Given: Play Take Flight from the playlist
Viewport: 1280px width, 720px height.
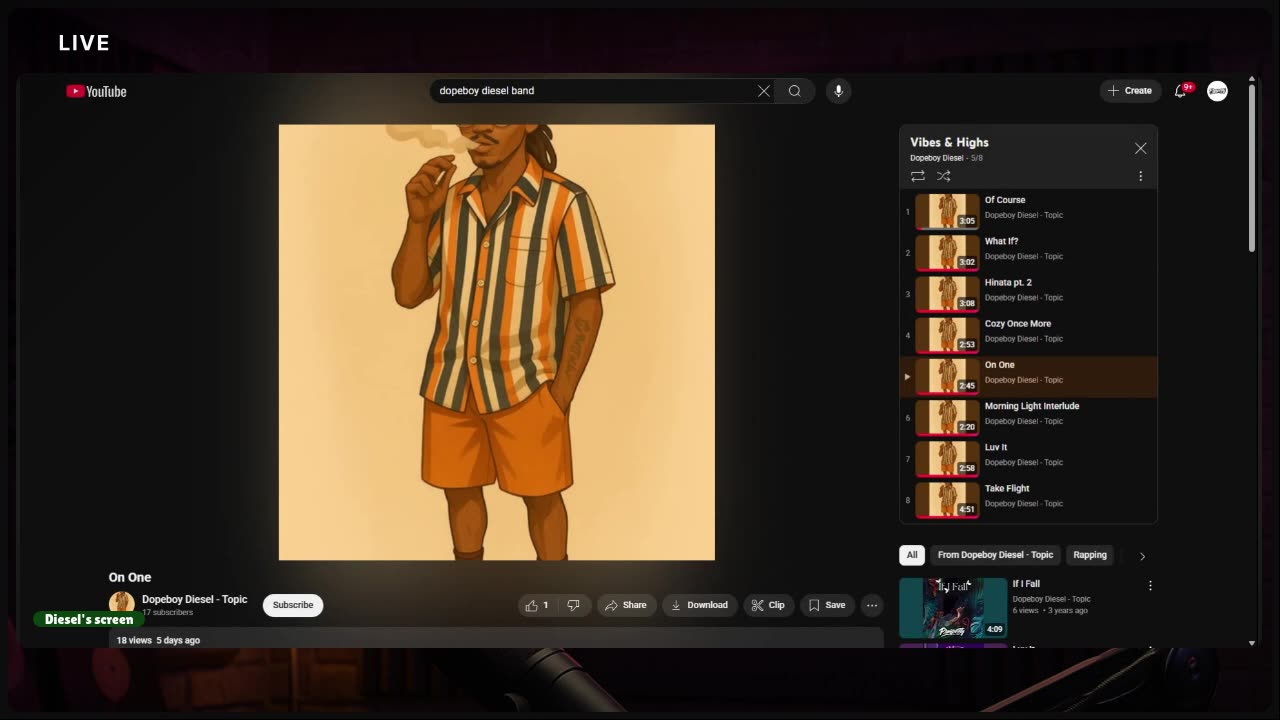Looking at the screenshot, I should [x=1028, y=500].
